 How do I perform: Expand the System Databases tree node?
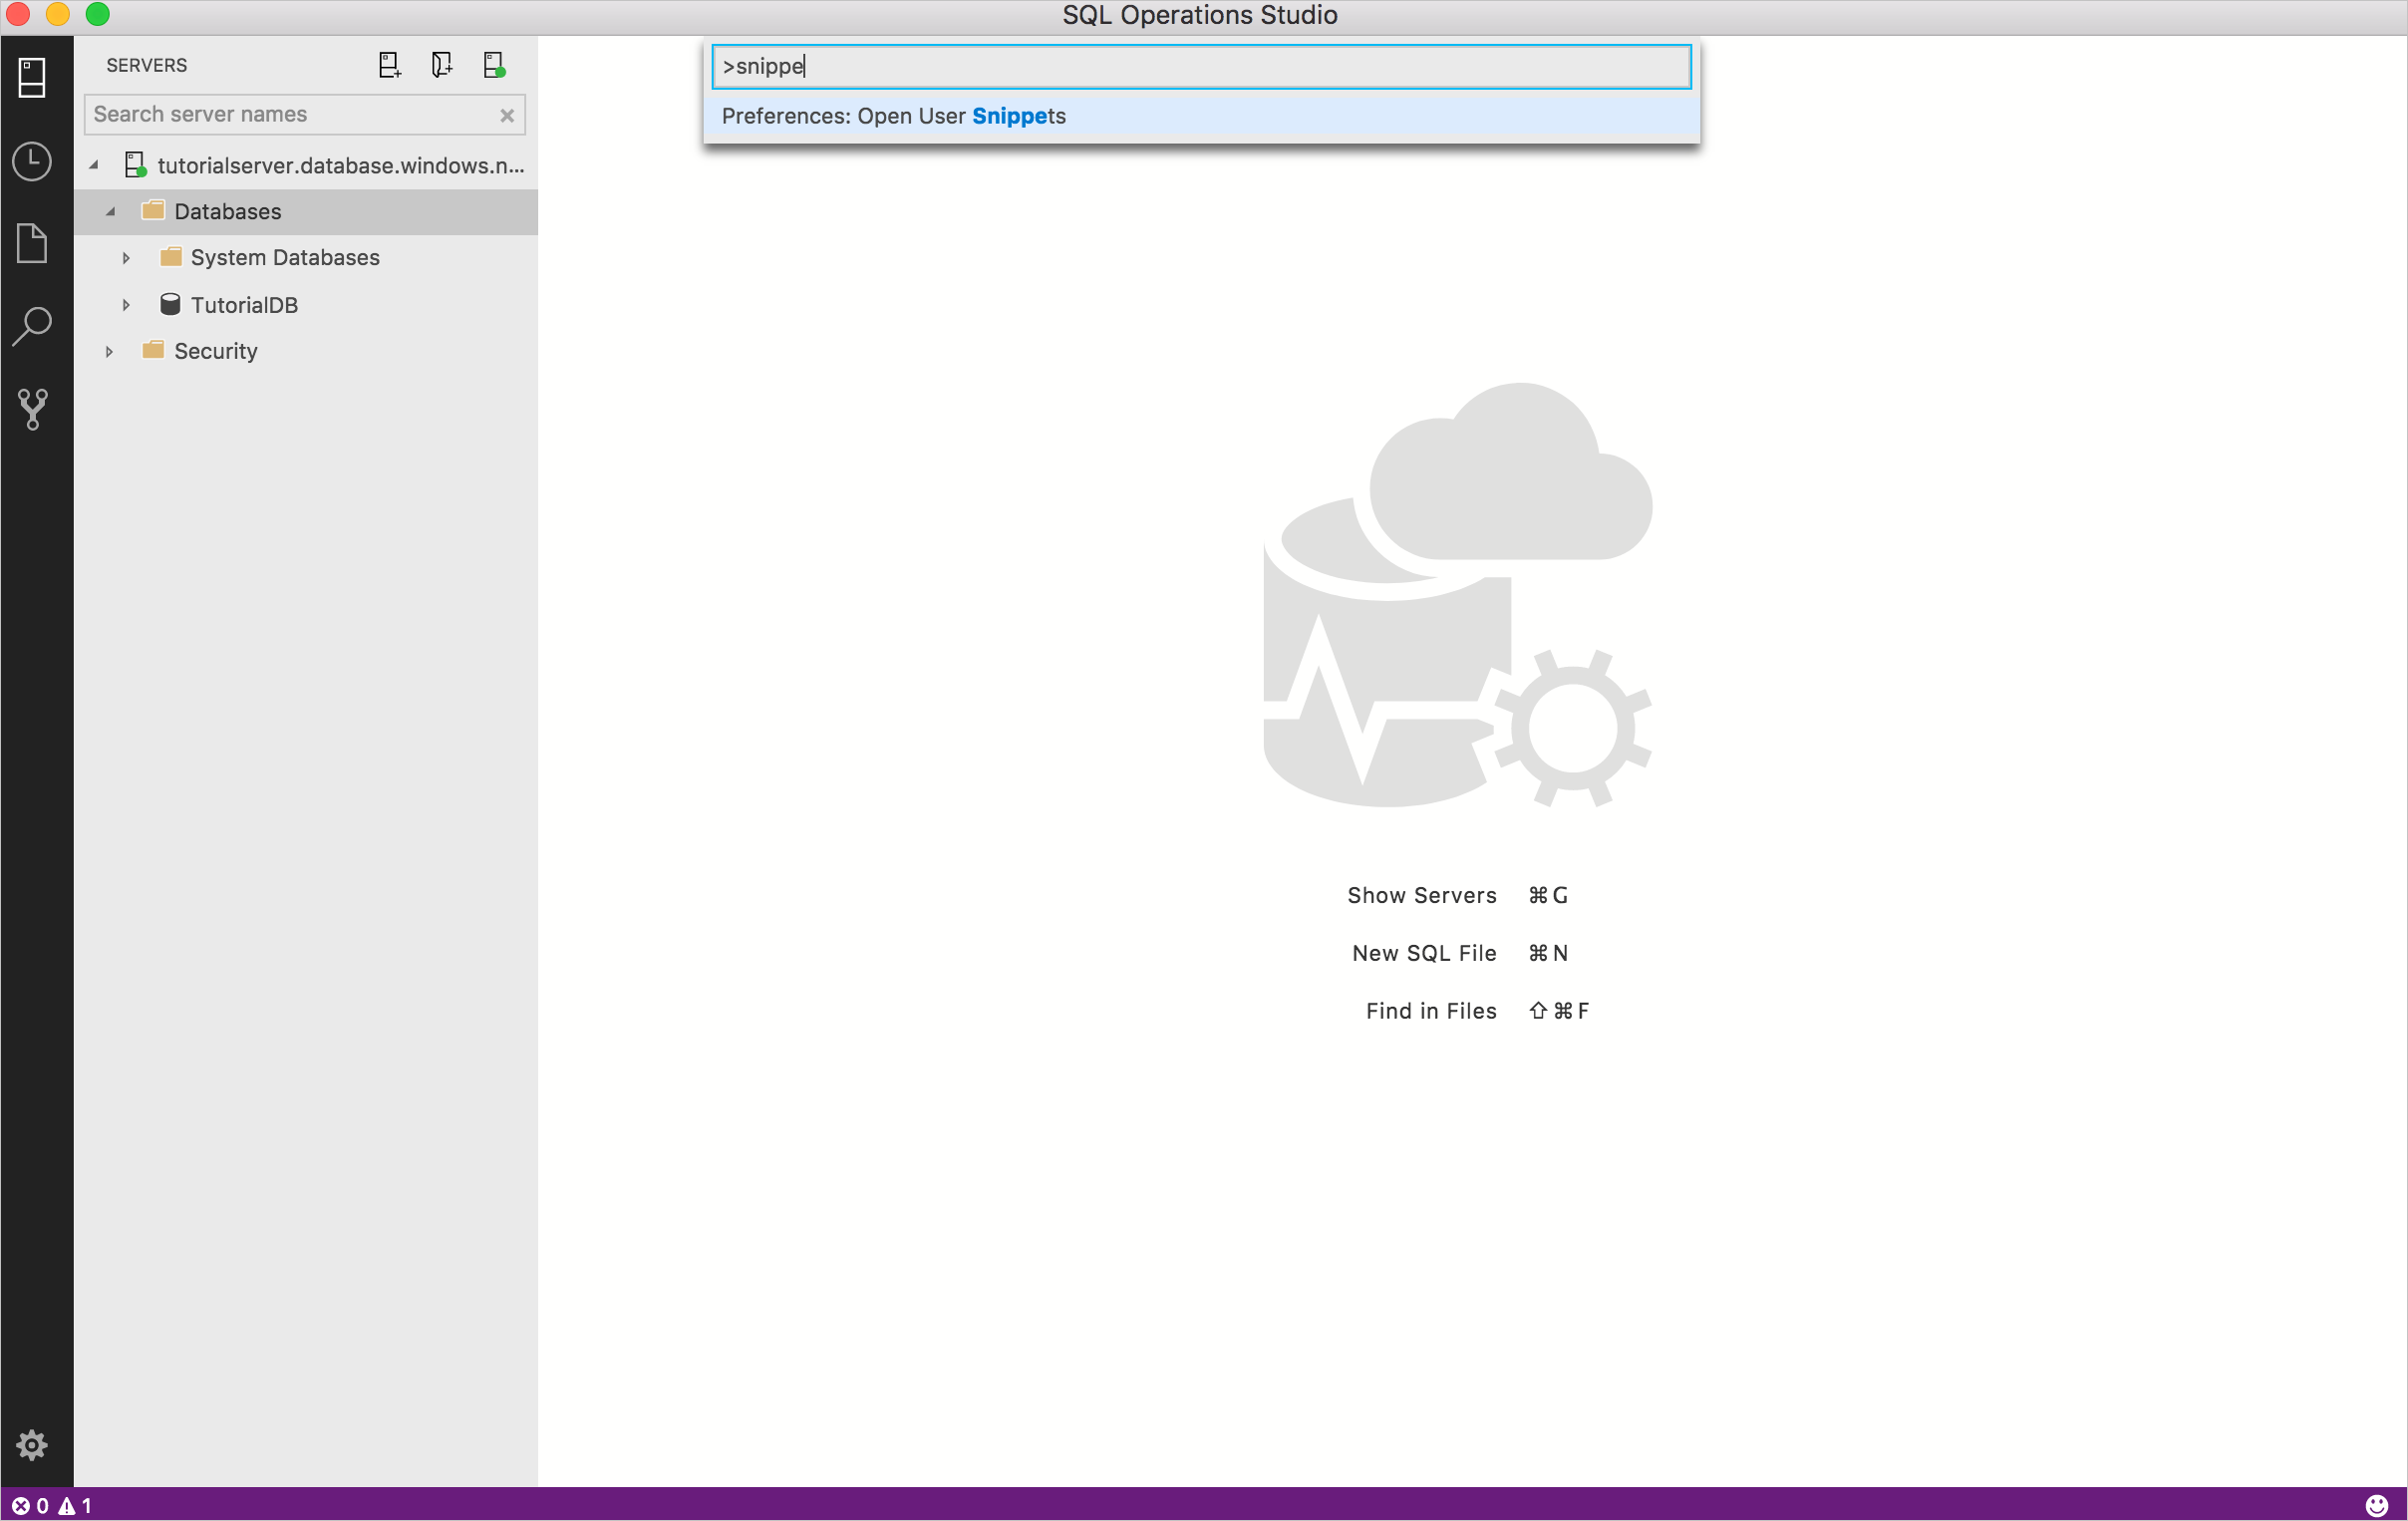point(127,257)
